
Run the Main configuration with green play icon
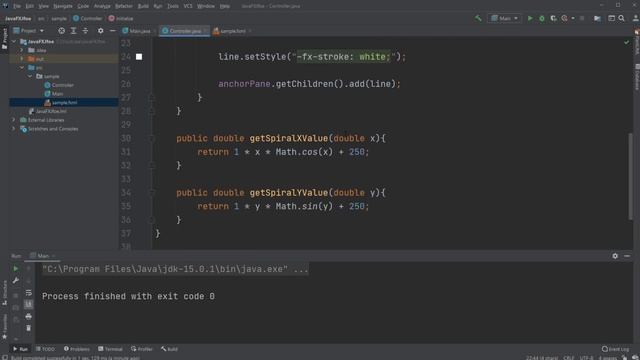click(x=530, y=18)
